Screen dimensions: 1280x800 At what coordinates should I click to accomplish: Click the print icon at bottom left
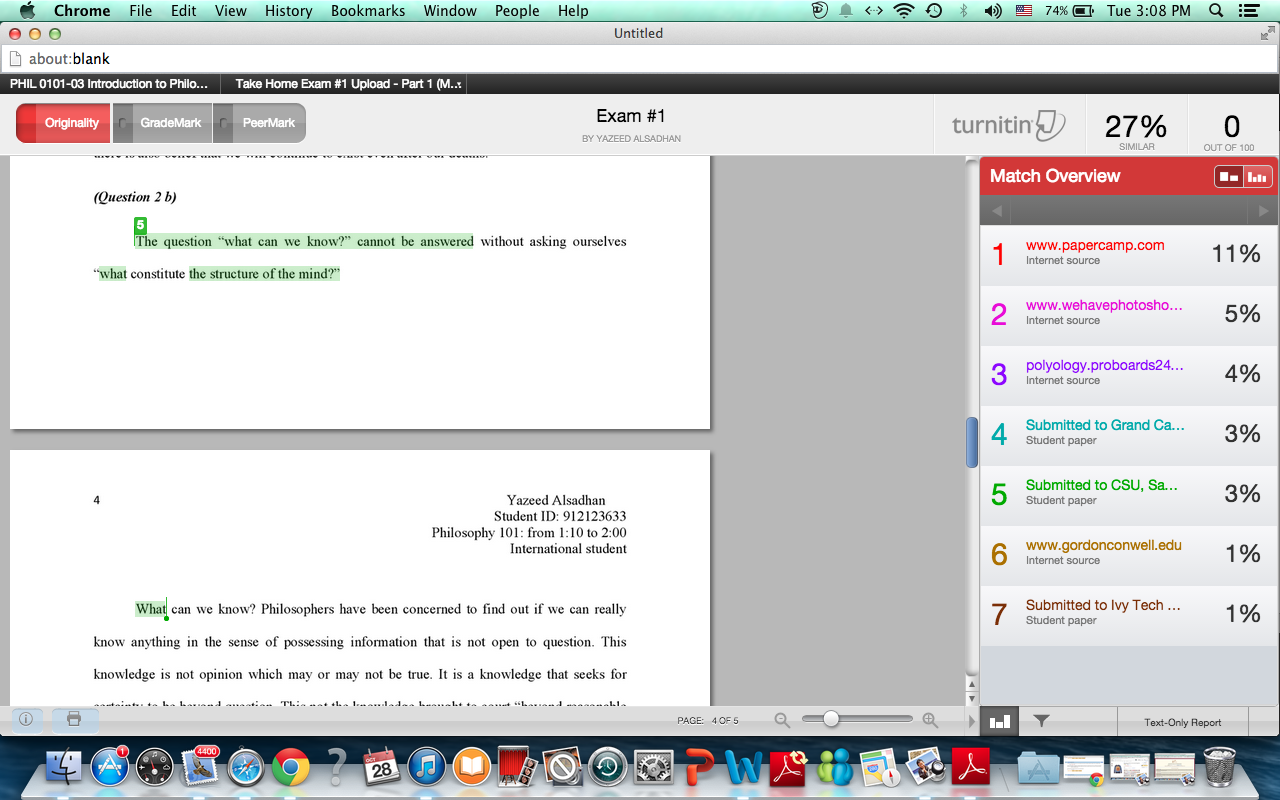(x=73, y=719)
